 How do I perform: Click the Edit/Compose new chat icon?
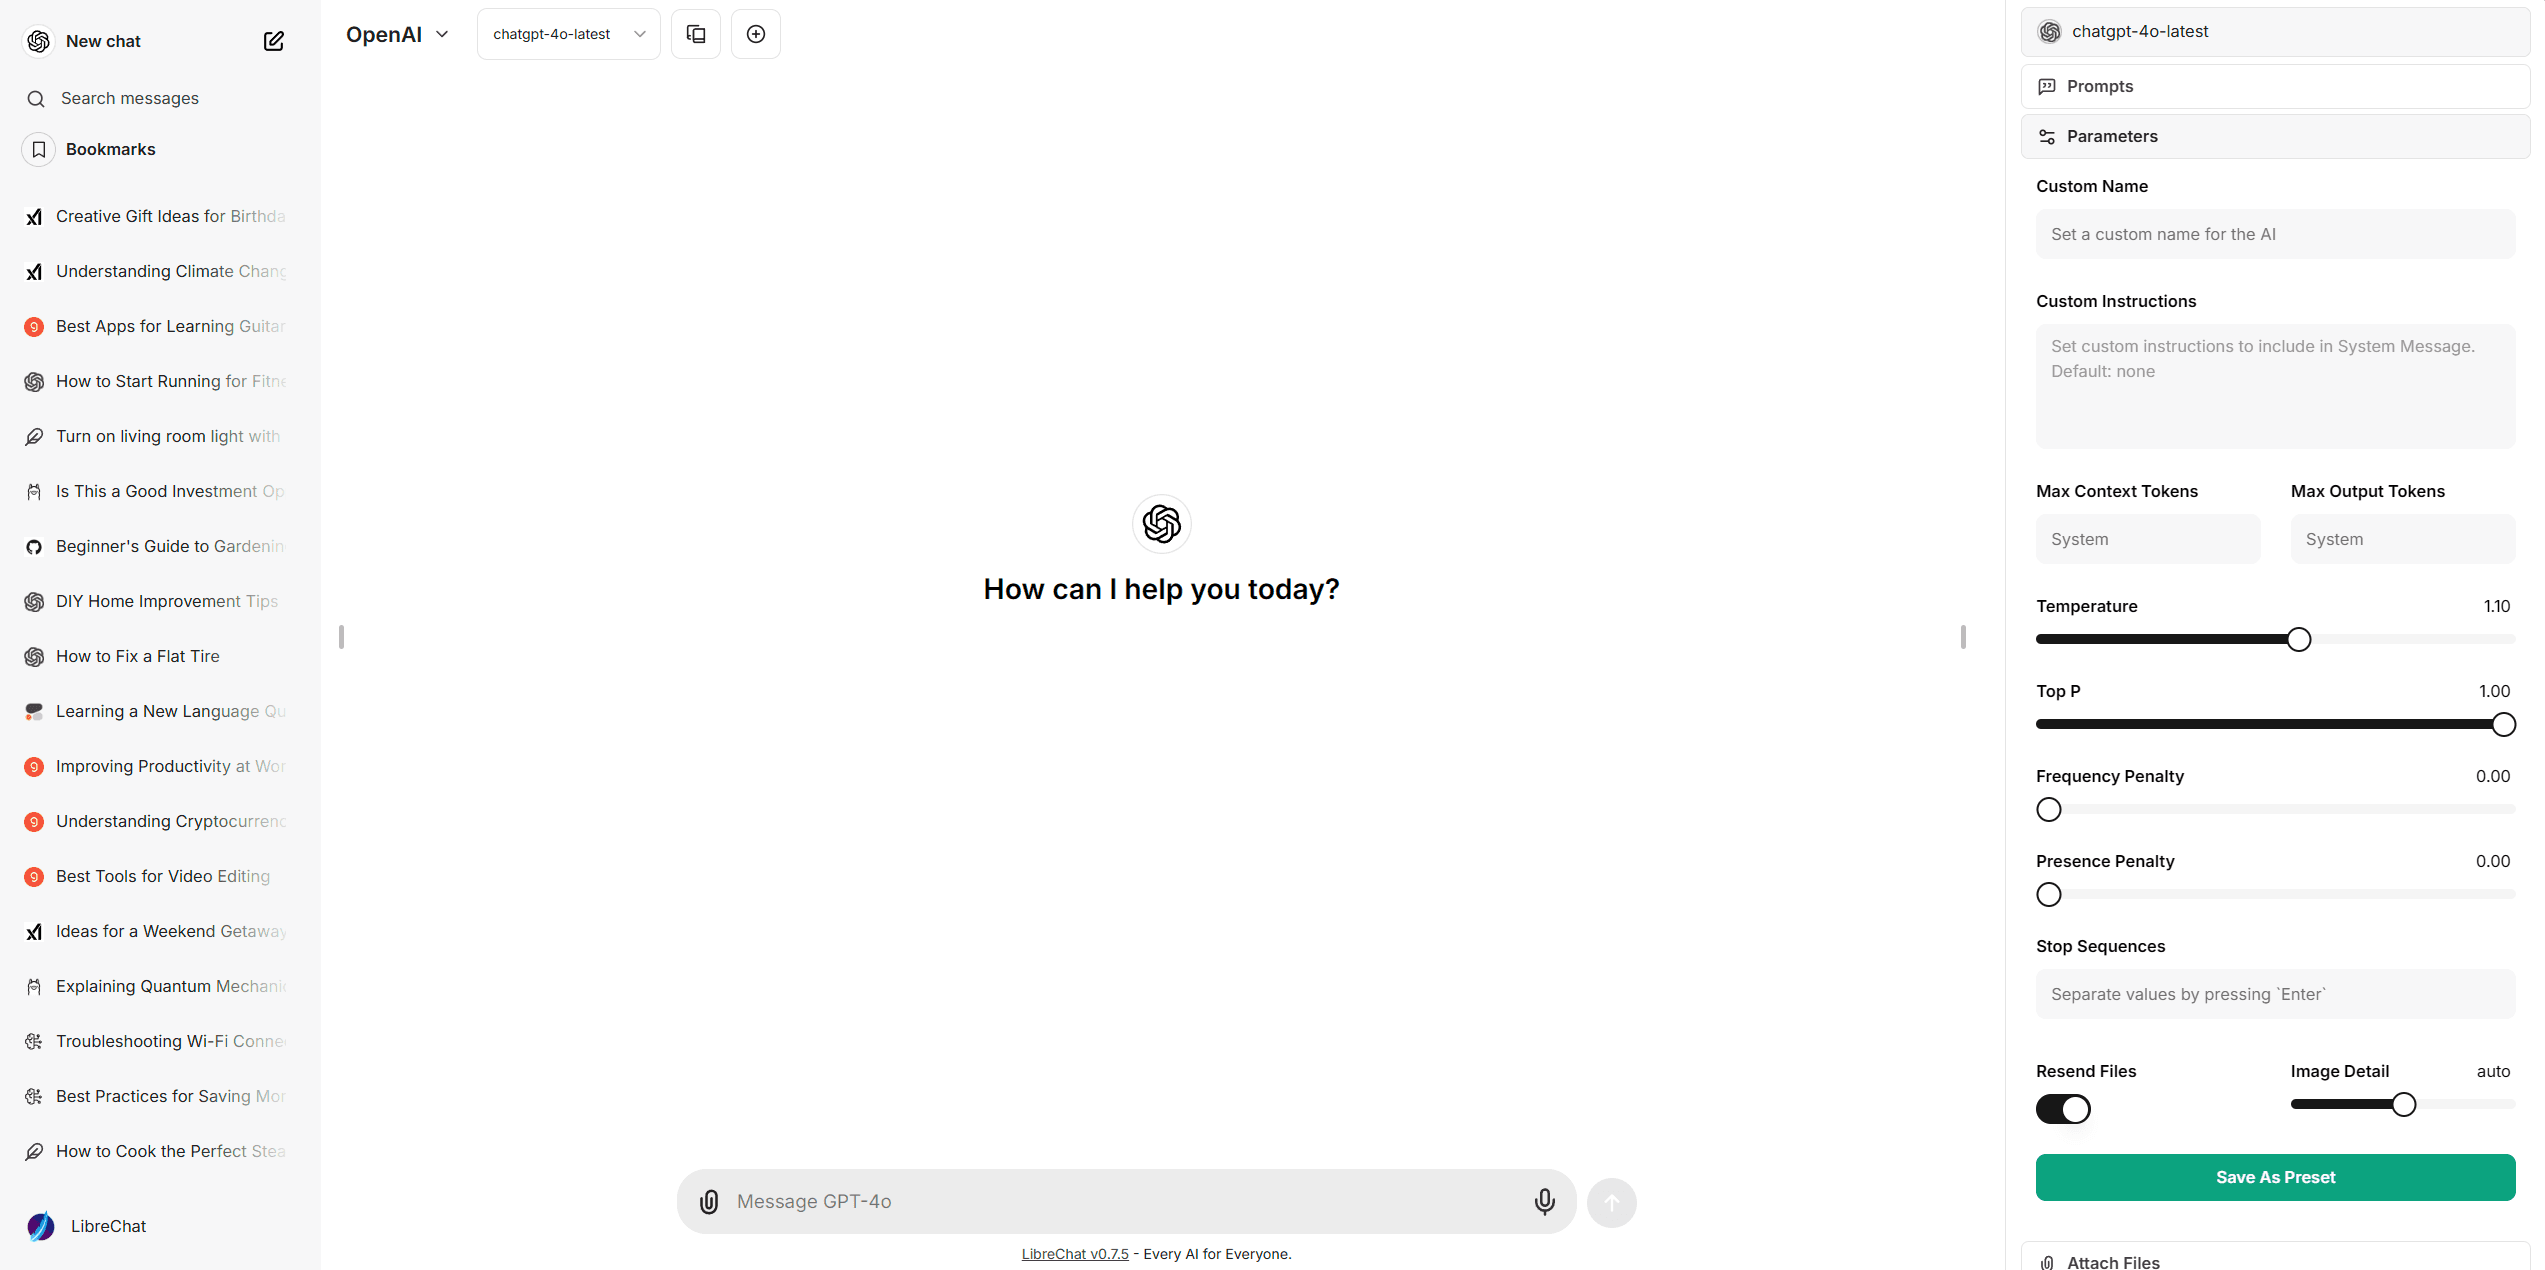pyautogui.click(x=274, y=41)
